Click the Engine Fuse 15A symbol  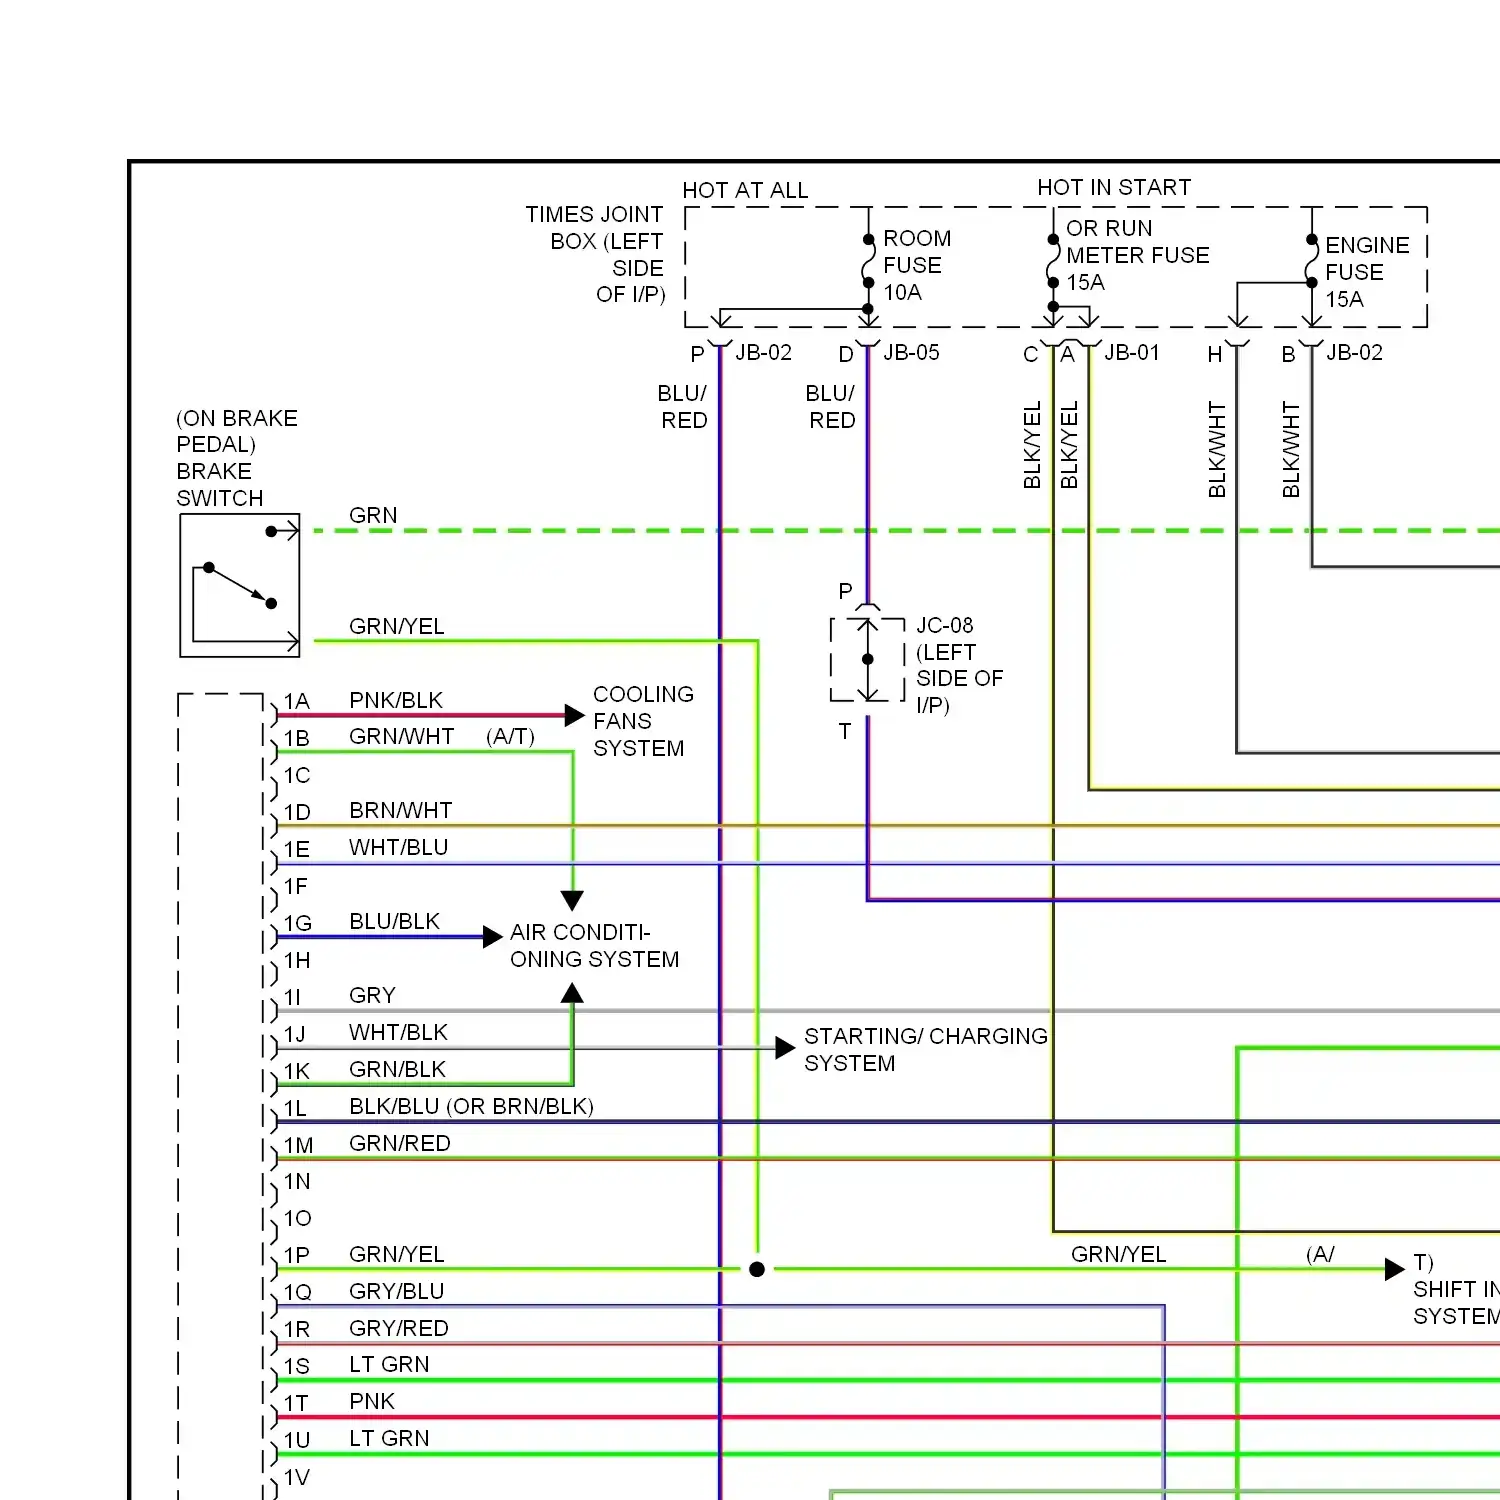(1312, 261)
